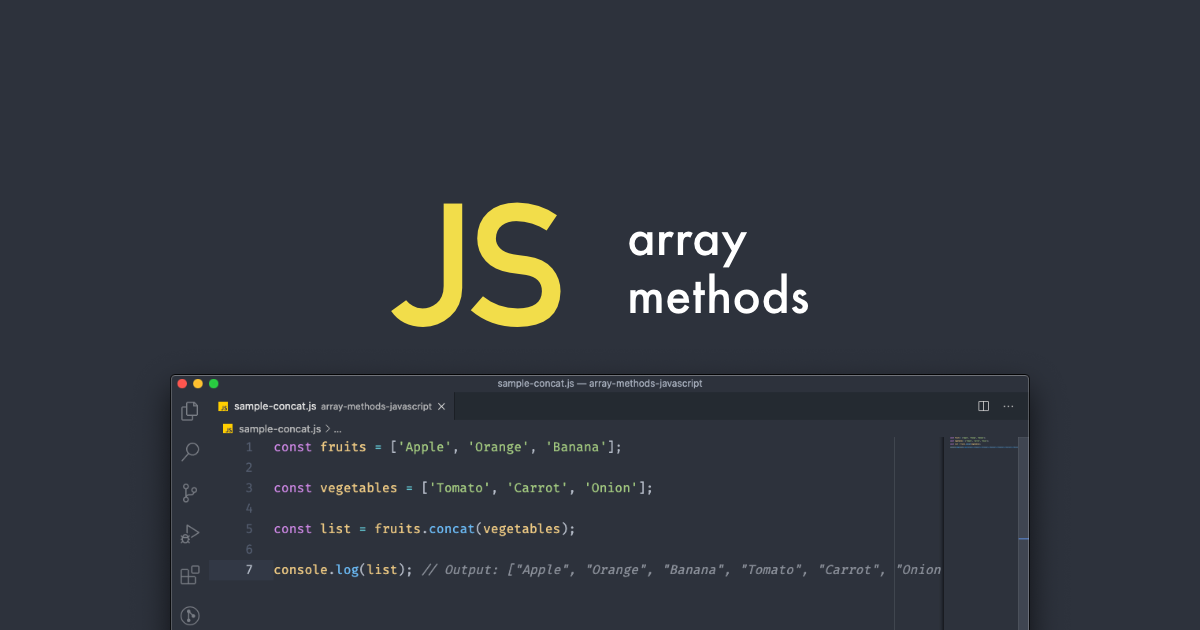Open the editor More Actions ellipsis menu

click(1008, 406)
